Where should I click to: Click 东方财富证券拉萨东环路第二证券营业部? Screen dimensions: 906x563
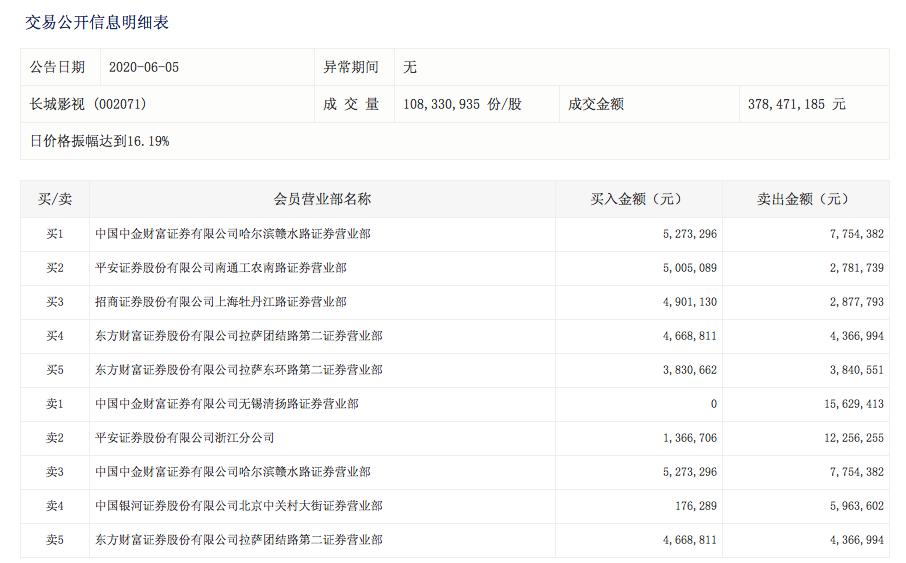coord(239,370)
